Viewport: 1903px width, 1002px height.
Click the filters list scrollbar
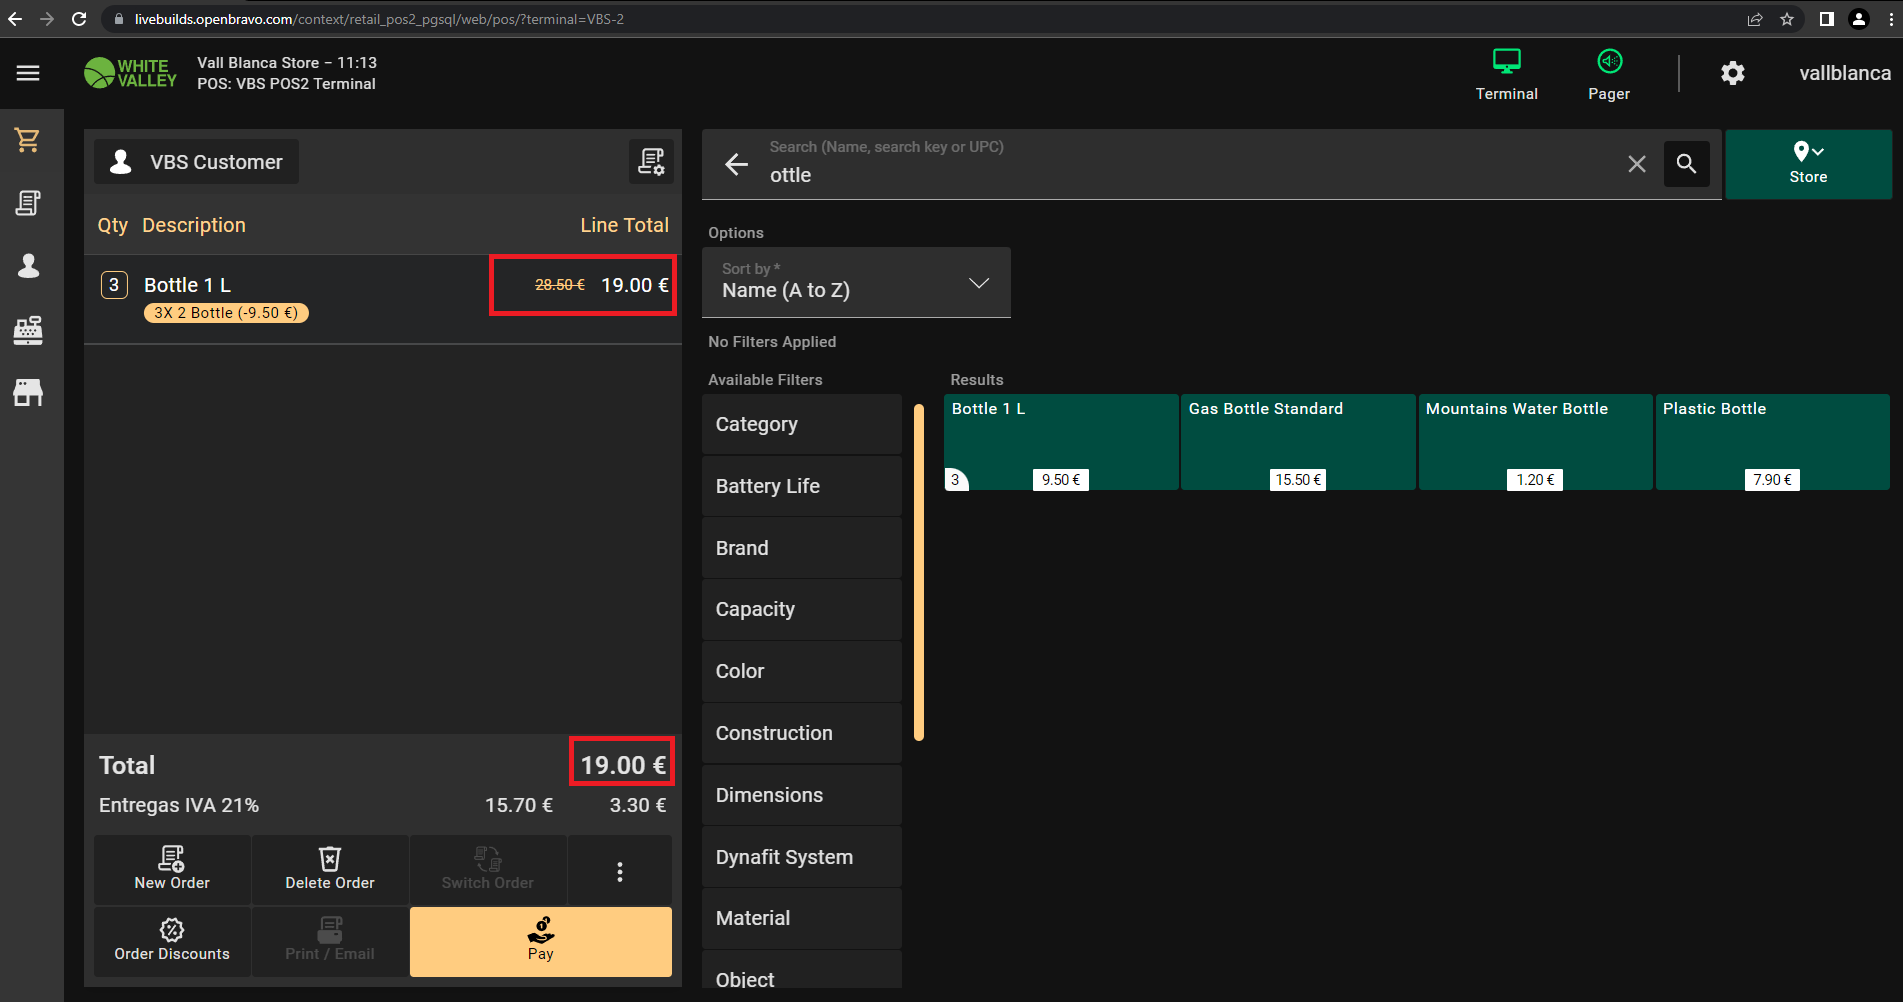918,570
